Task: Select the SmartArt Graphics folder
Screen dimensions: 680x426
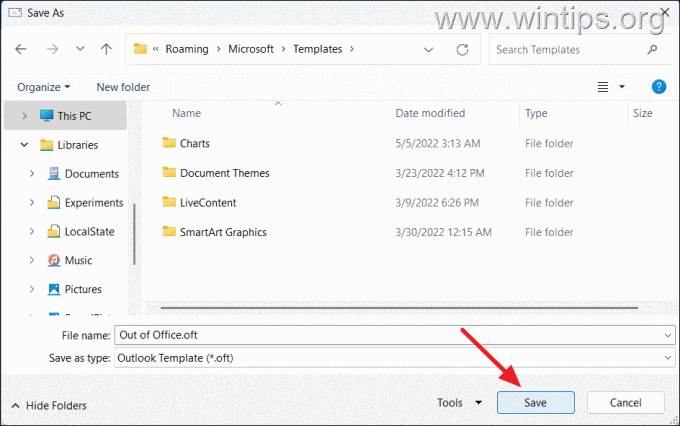Action: pos(223,232)
